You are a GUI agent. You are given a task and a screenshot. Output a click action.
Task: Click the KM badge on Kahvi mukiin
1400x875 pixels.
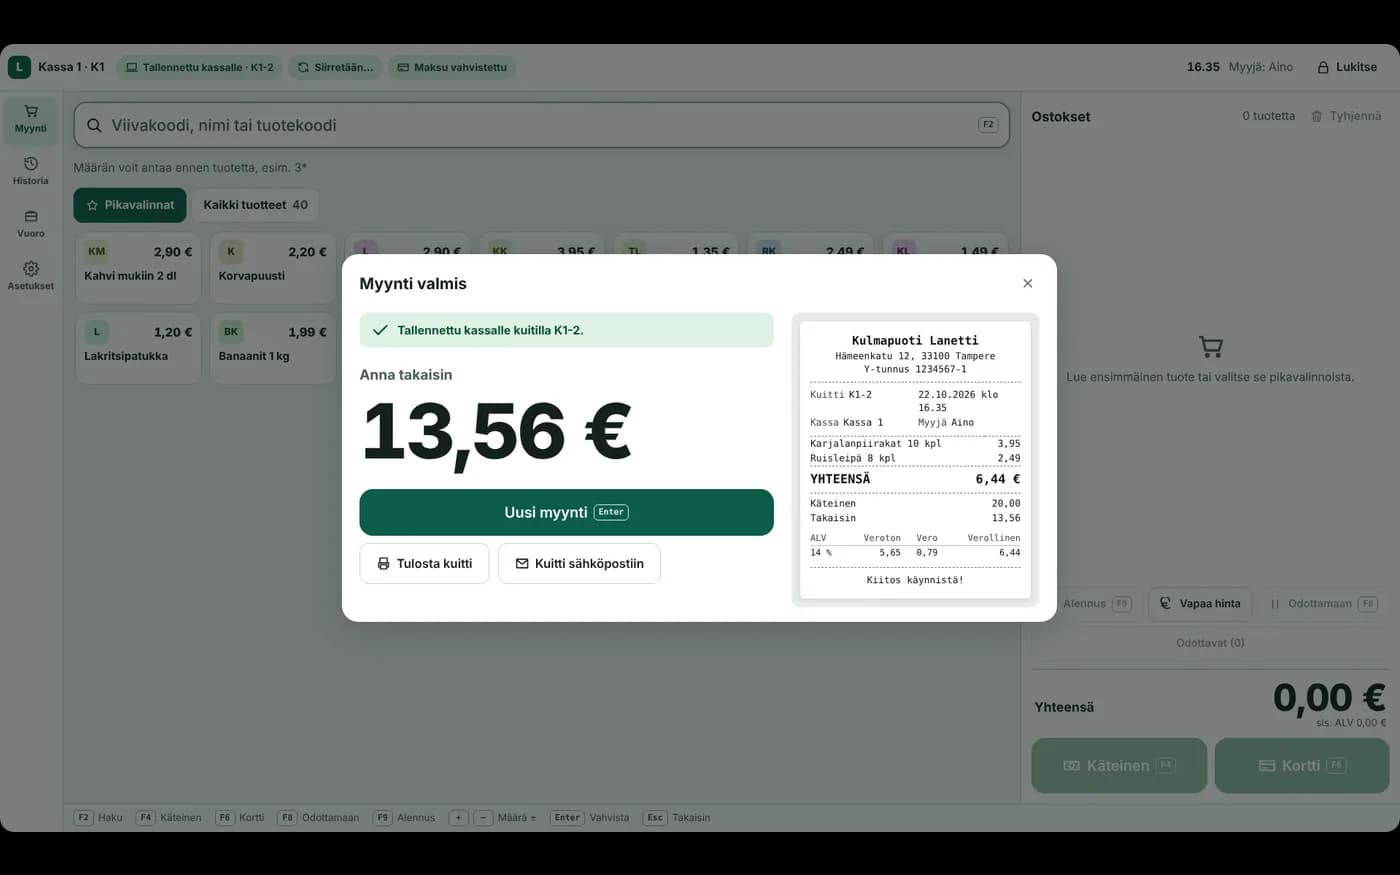tap(96, 252)
